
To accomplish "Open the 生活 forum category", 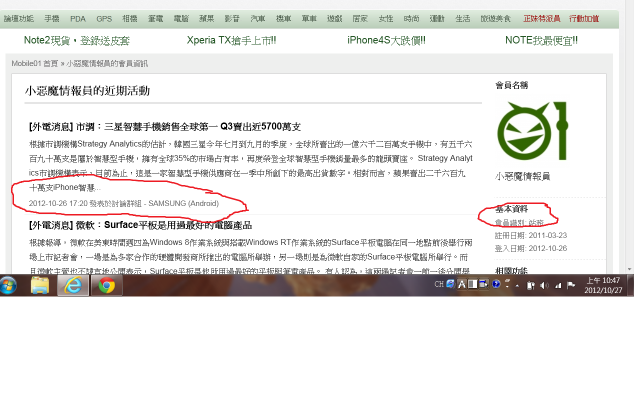I will point(463,19).
